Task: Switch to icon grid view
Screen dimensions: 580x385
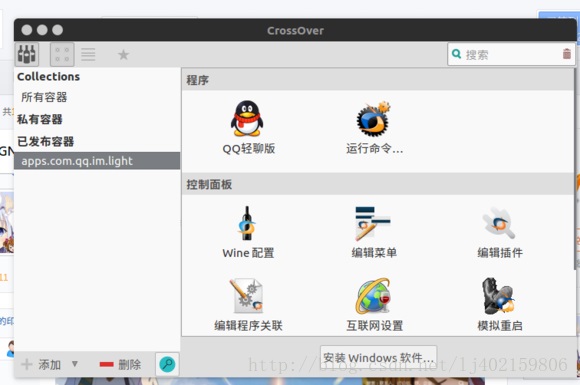Action: pyautogui.click(x=62, y=54)
